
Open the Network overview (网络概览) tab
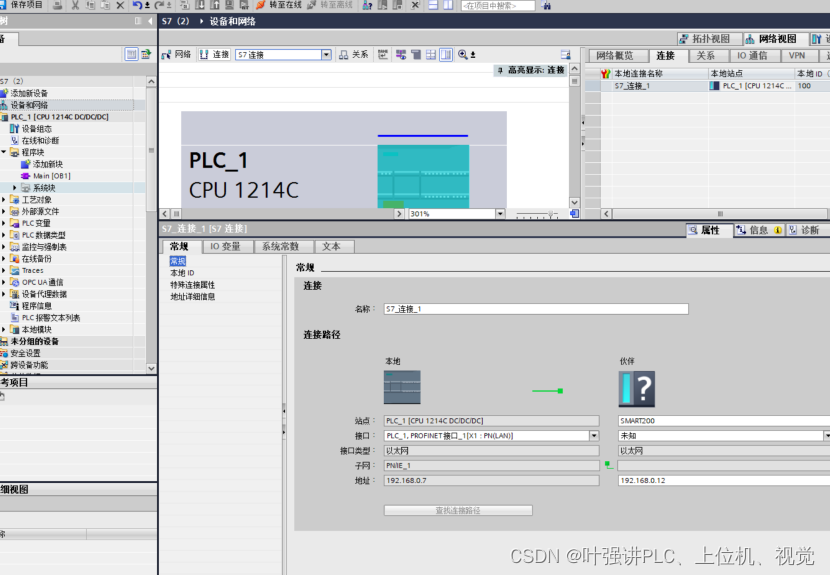(x=615, y=56)
